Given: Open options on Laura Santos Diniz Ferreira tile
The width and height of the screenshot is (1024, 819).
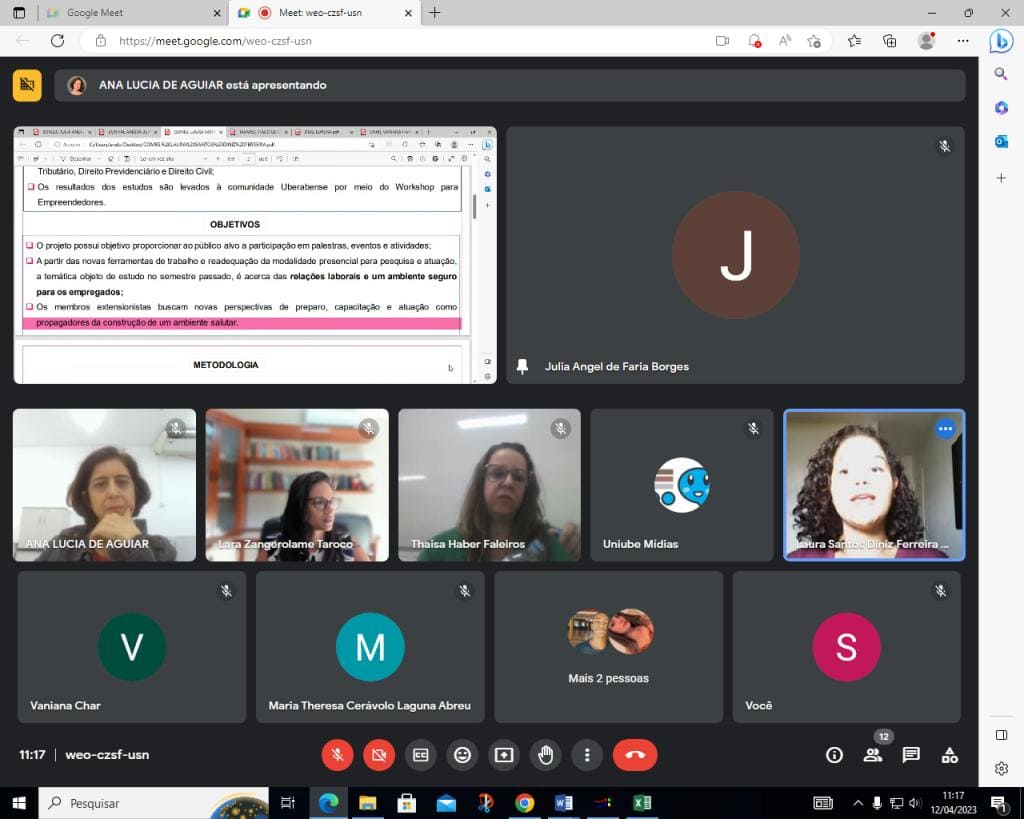Looking at the screenshot, I should point(945,428).
